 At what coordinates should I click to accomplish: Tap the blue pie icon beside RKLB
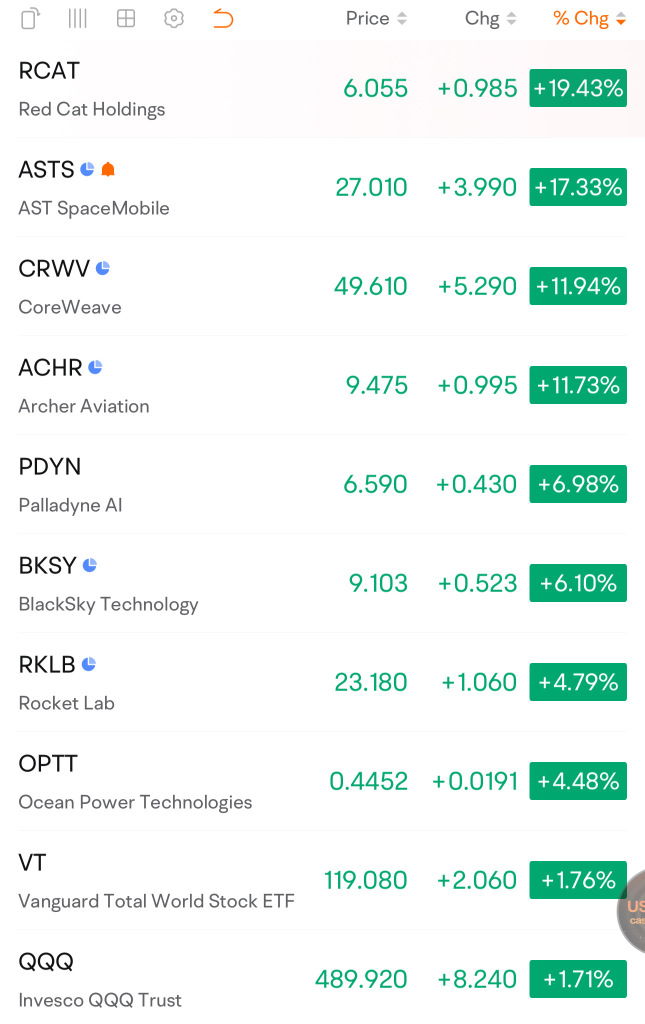pyautogui.click(x=89, y=664)
